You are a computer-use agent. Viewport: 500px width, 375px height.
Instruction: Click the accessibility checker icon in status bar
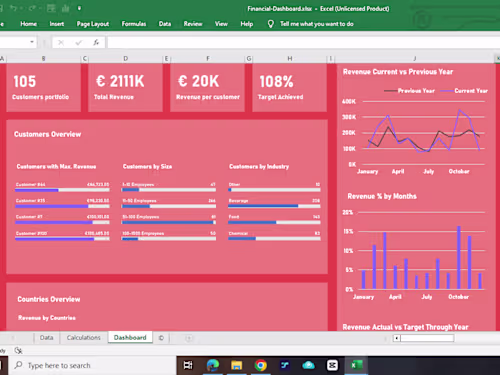[x=18, y=350]
